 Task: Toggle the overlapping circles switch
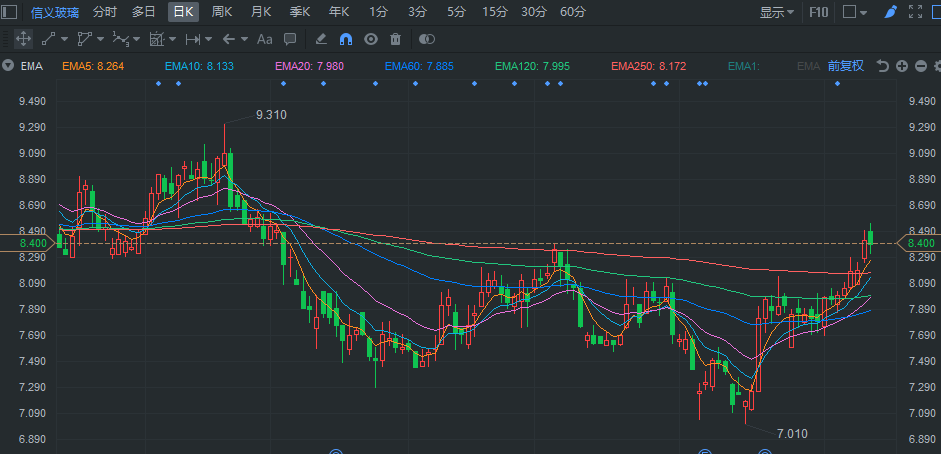[427, 39]
